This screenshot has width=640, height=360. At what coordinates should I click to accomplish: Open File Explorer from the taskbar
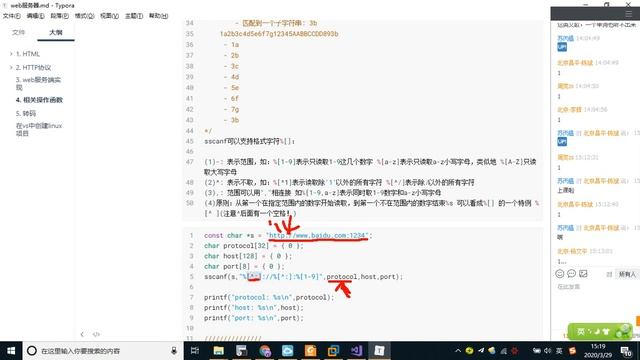218,351
